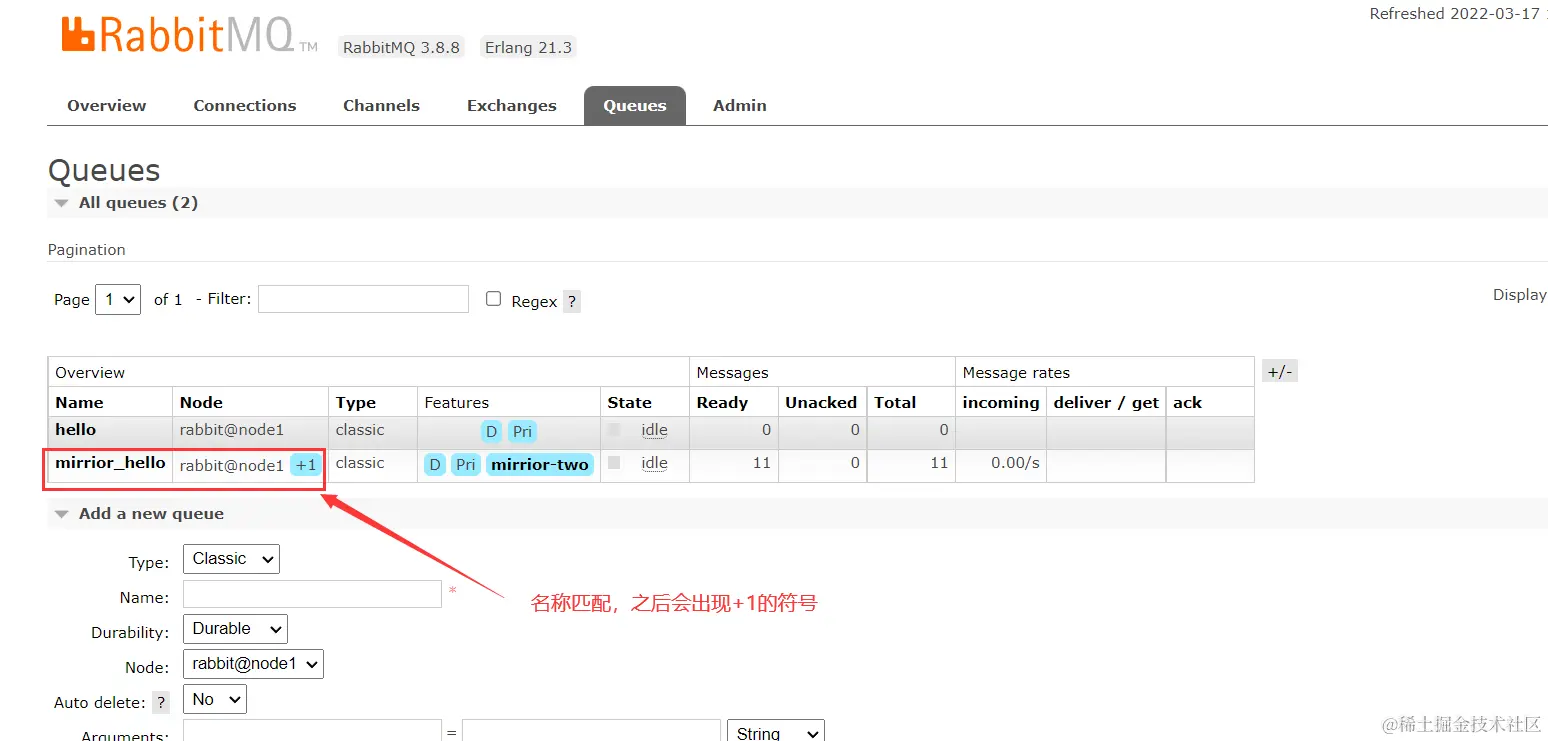The height and width of the screenshot is (741, 1548).
Task: Collapse the Add a new queue section
Action: point(138,514)
